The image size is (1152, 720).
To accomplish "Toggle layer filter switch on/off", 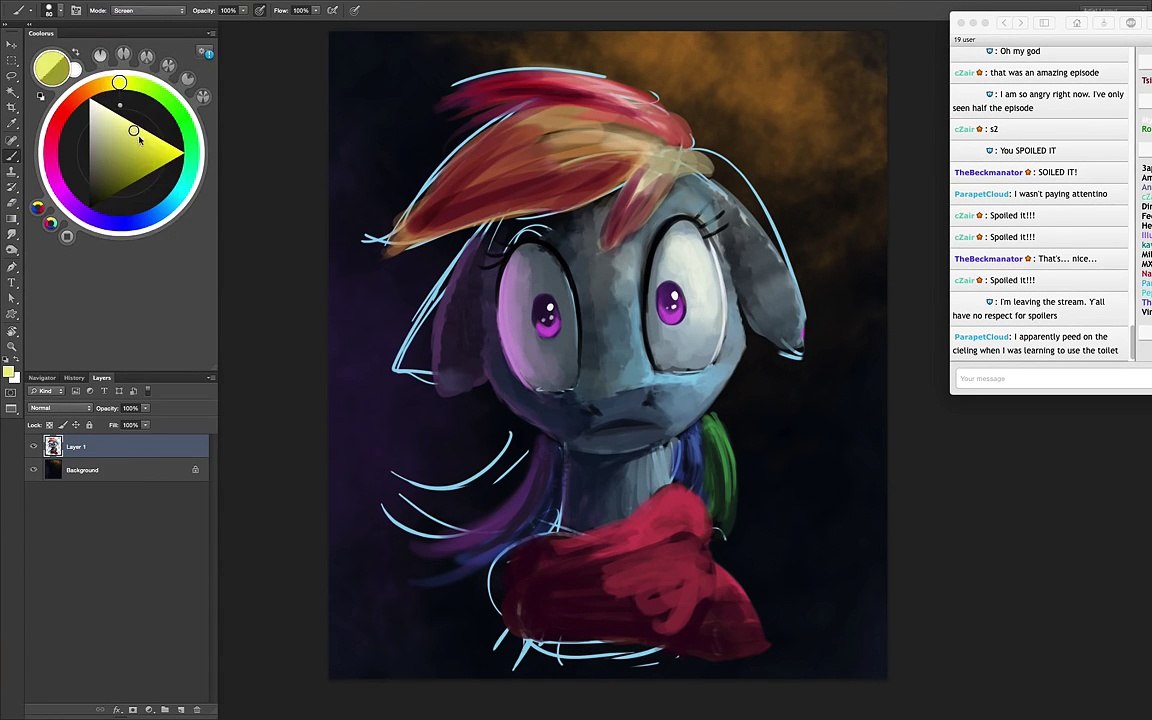I will point(148,391).
